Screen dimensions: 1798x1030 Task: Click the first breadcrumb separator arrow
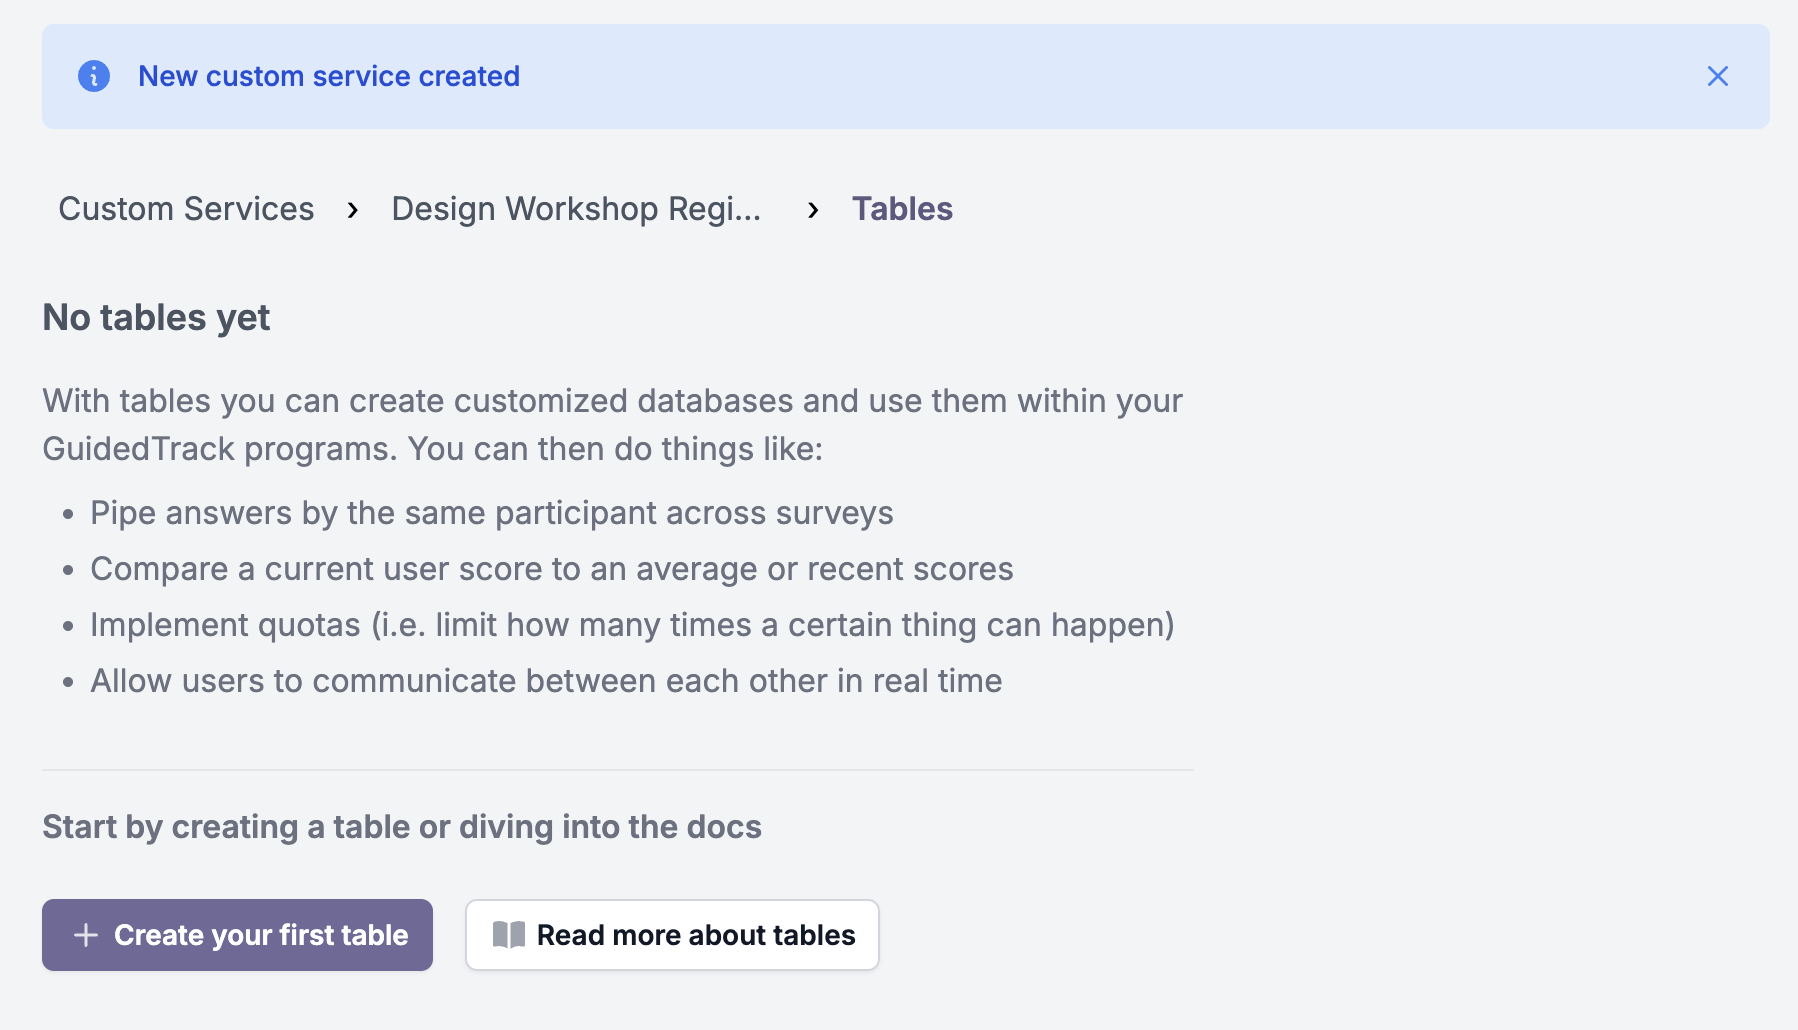click(354, 210)
